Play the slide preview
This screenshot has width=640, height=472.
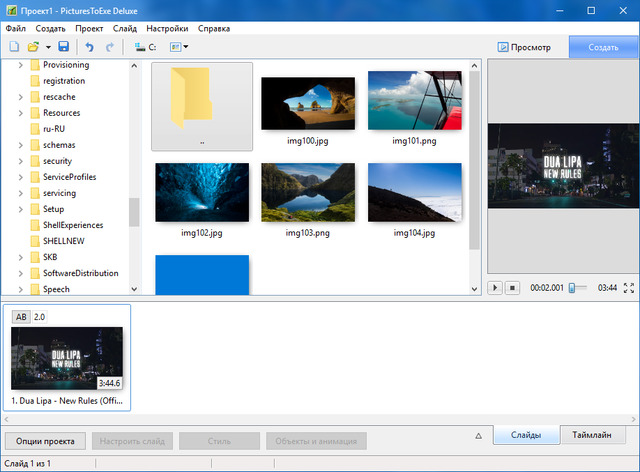coord(495,288)
